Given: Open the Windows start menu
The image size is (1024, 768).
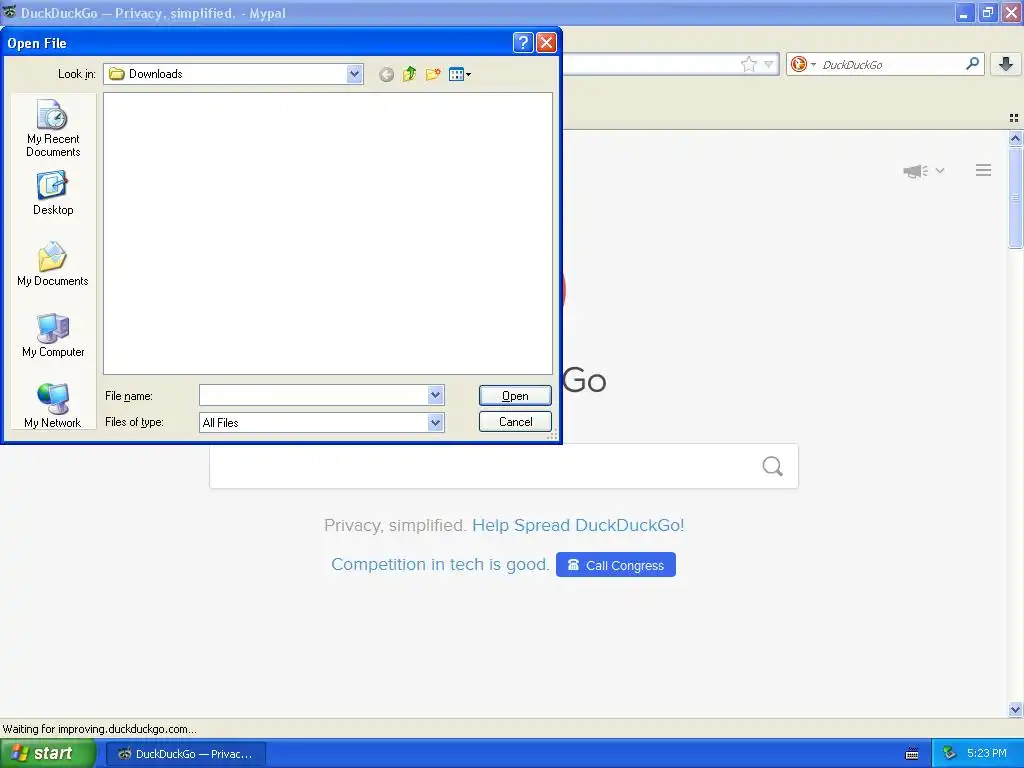Looking at the screenshot, I should point(48,753).
